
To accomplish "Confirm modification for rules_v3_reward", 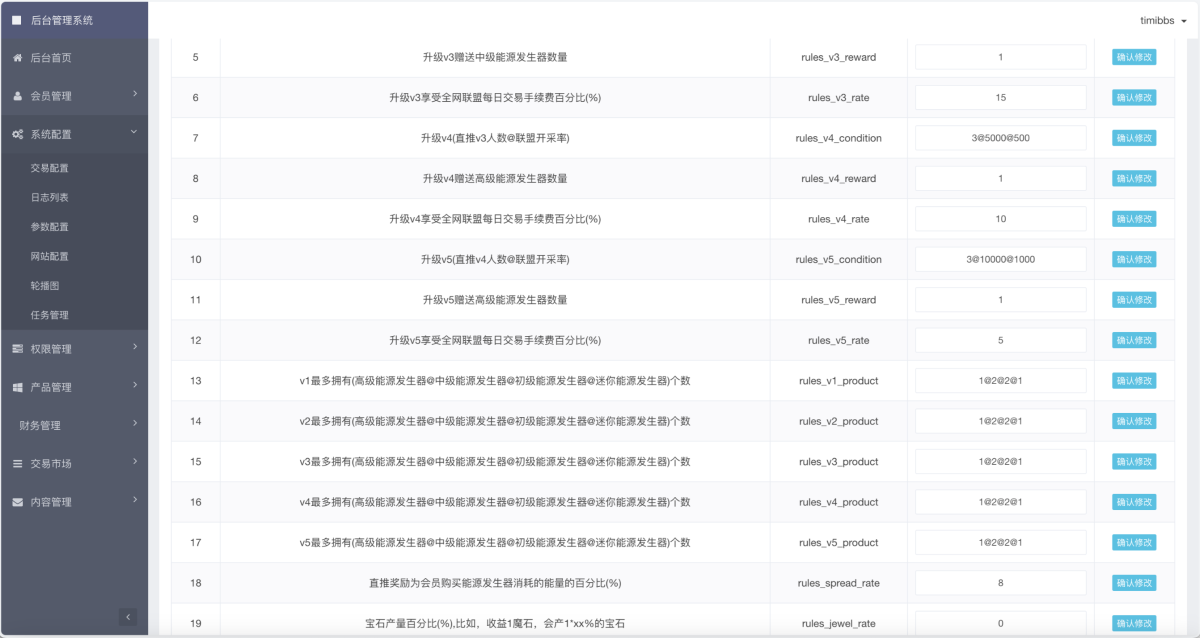I will [1134, 57].
